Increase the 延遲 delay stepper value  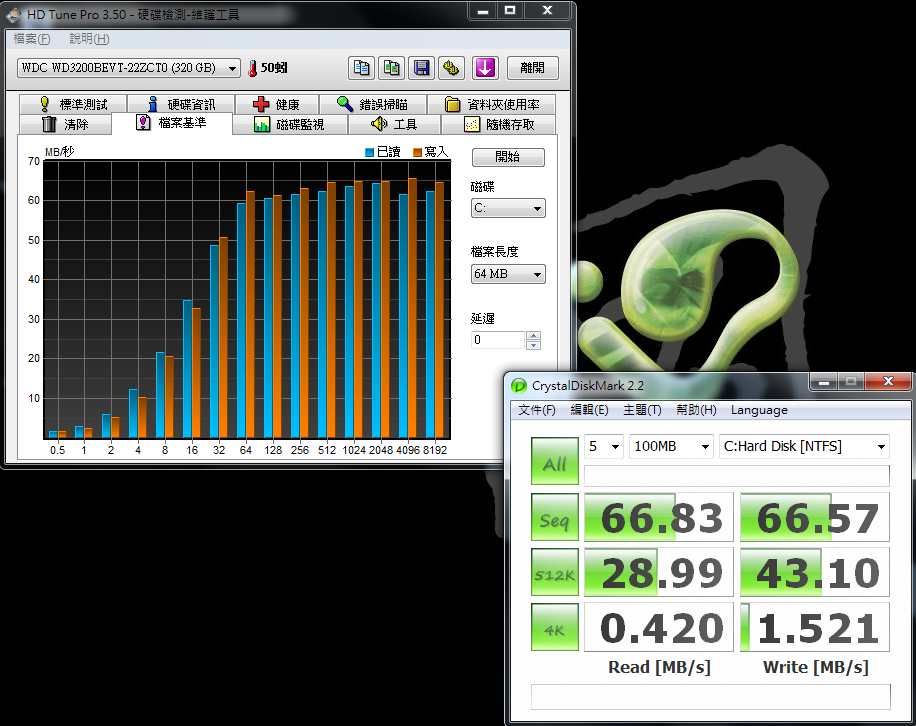pyautogui.click(x=533, y=336)
